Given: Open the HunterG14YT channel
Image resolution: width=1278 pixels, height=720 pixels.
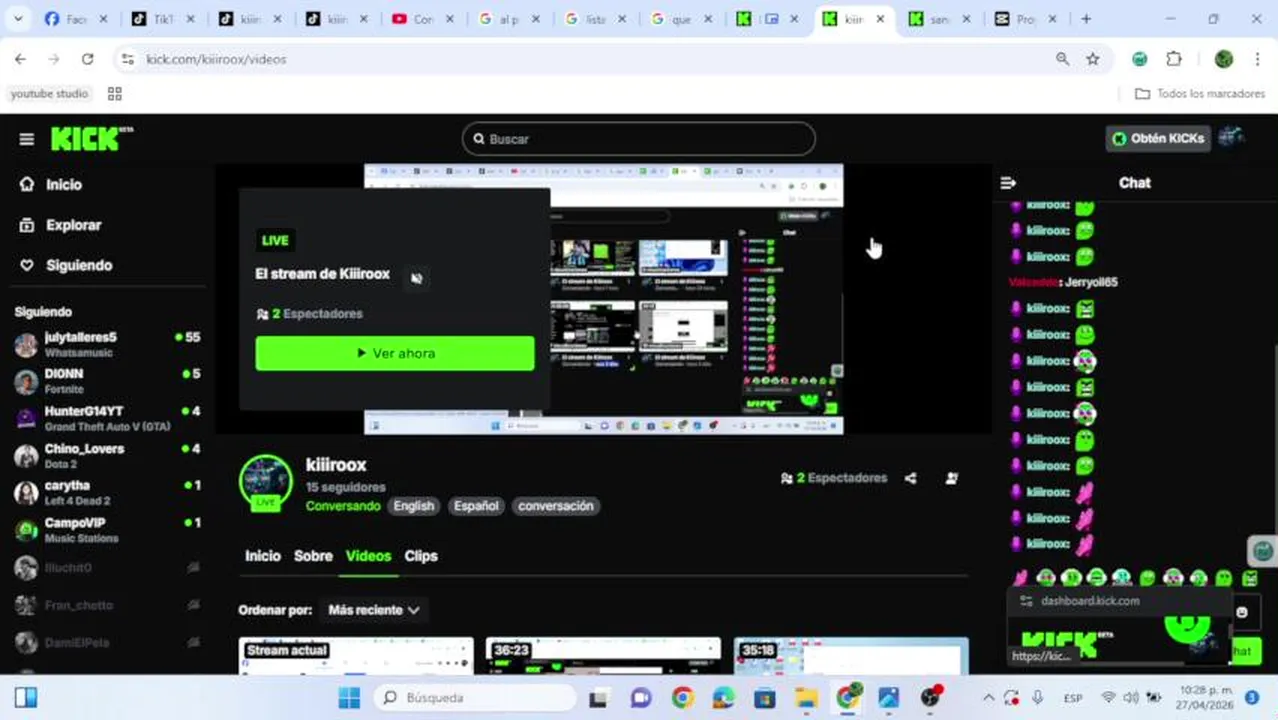Looking at the screenshot, I should (x=107, y=418).
